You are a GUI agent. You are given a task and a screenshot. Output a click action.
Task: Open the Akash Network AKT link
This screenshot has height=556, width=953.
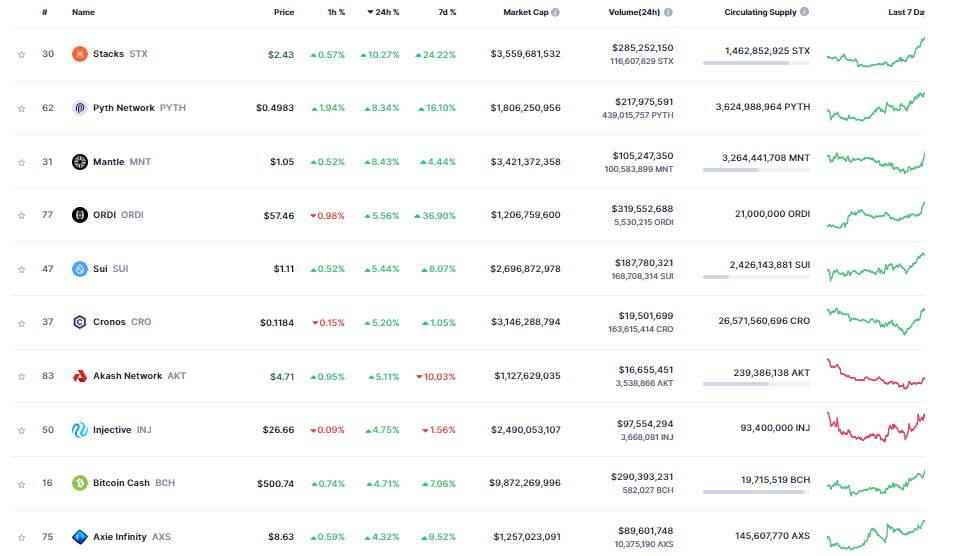pyautogui.click(x=139, y=376)
